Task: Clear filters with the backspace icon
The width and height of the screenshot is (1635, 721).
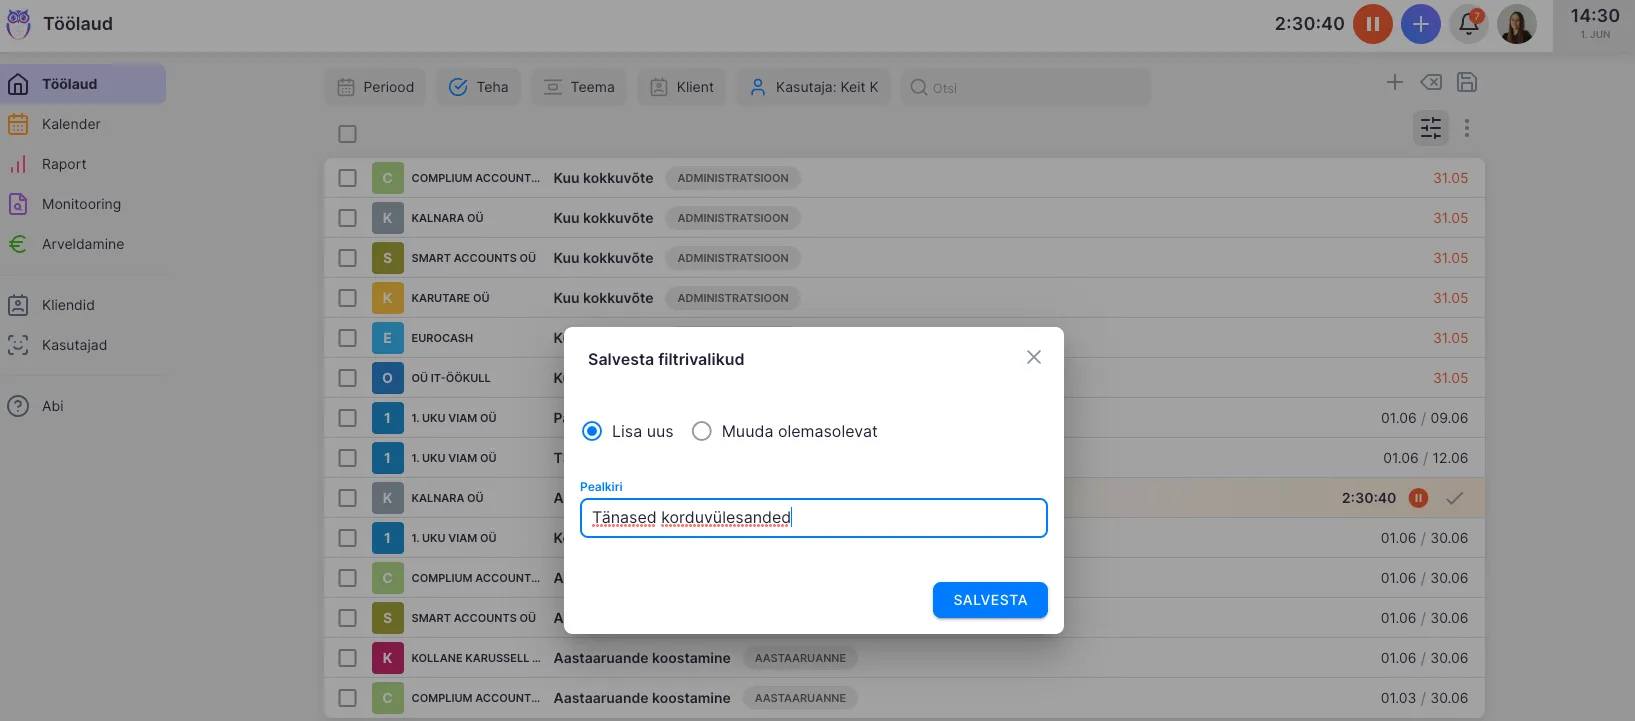Action: 1431,83
